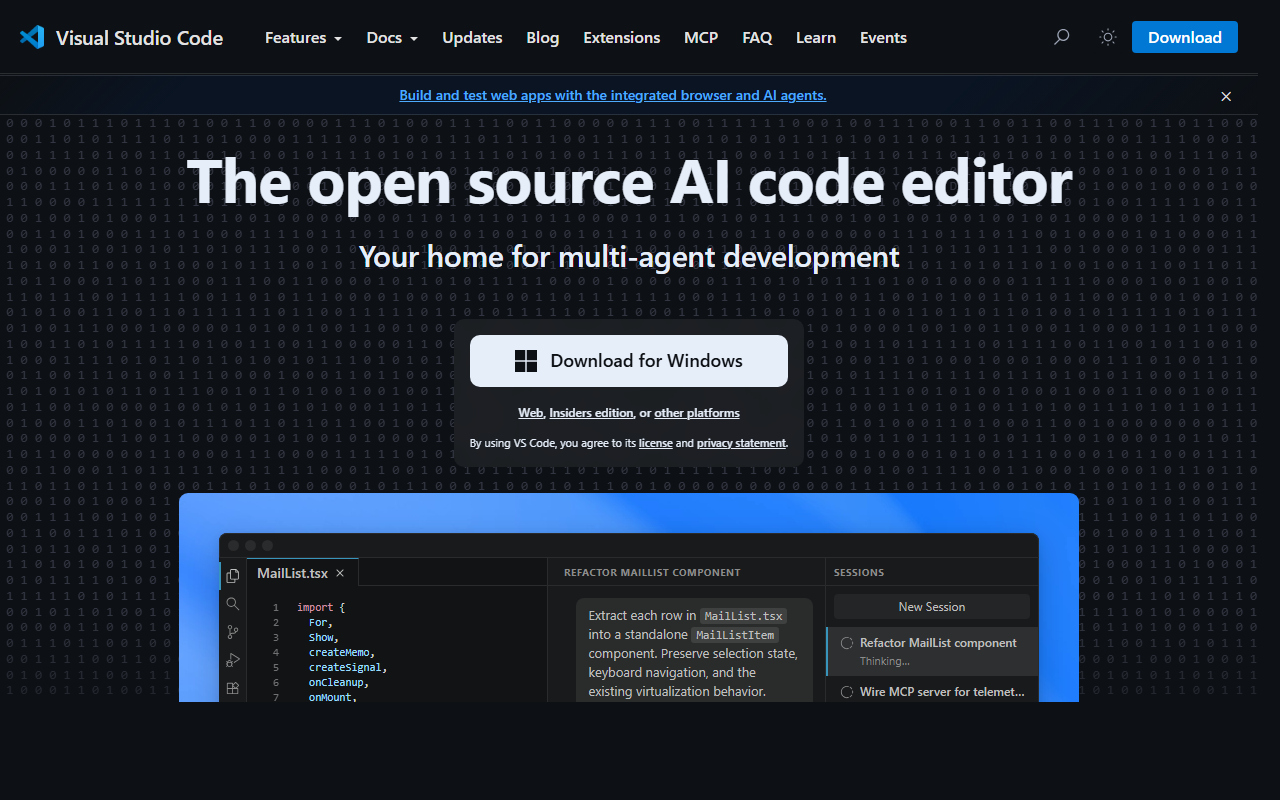Click REFACTOR MAILLIST COMPONENT panel title
This screenshot has width=1280, height=800.
tap(652, 573)
